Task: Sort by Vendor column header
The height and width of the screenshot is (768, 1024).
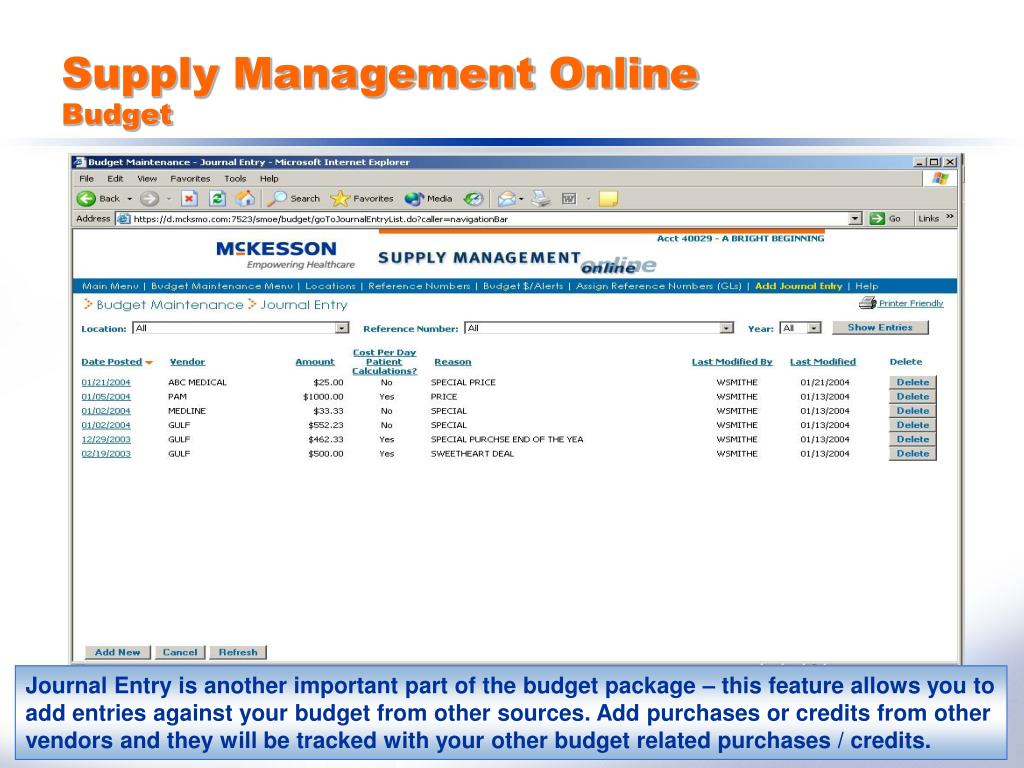Action: click(187, 362)
